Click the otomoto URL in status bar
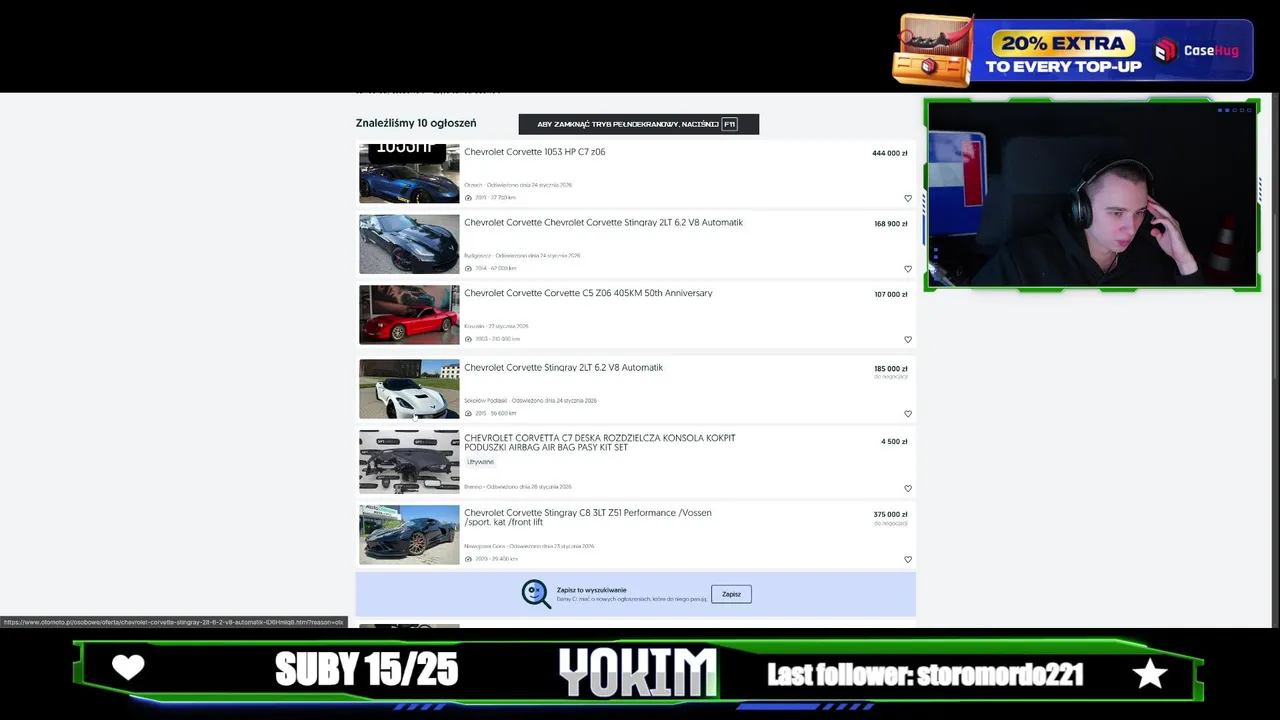1280x720 pixels. [173, 622]
